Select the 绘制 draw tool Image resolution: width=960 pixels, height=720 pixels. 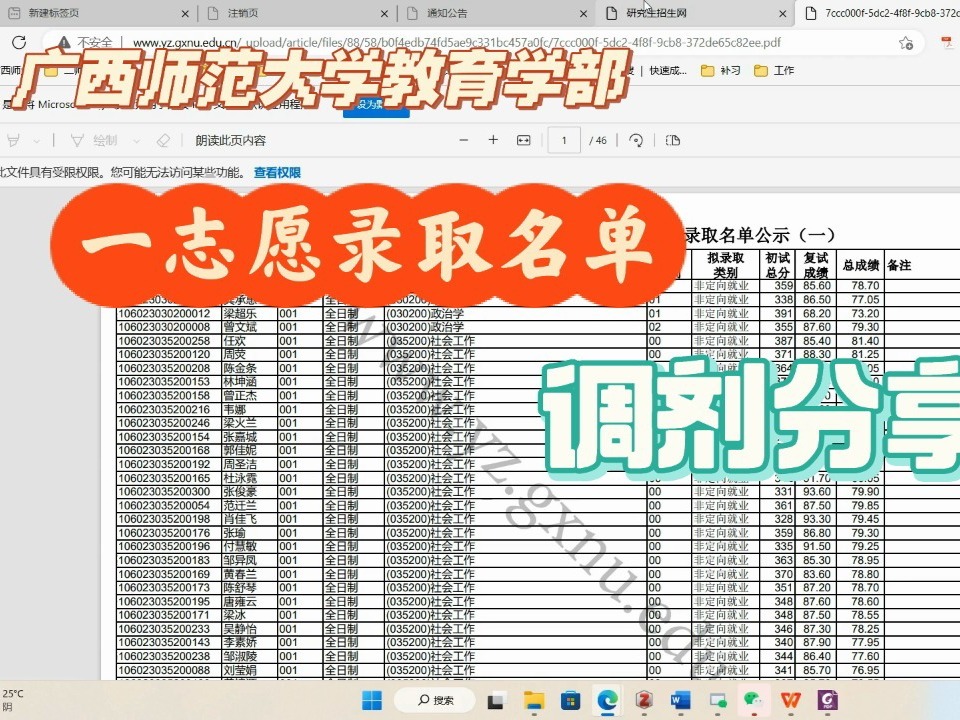(x=93, y=141)
